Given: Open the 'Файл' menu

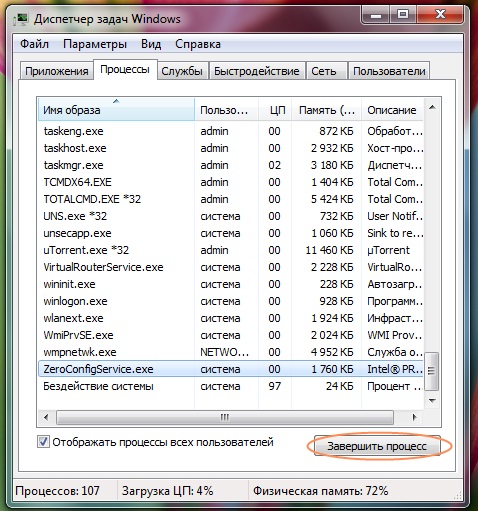Looking at the screenshot, I should pos(34,44).
